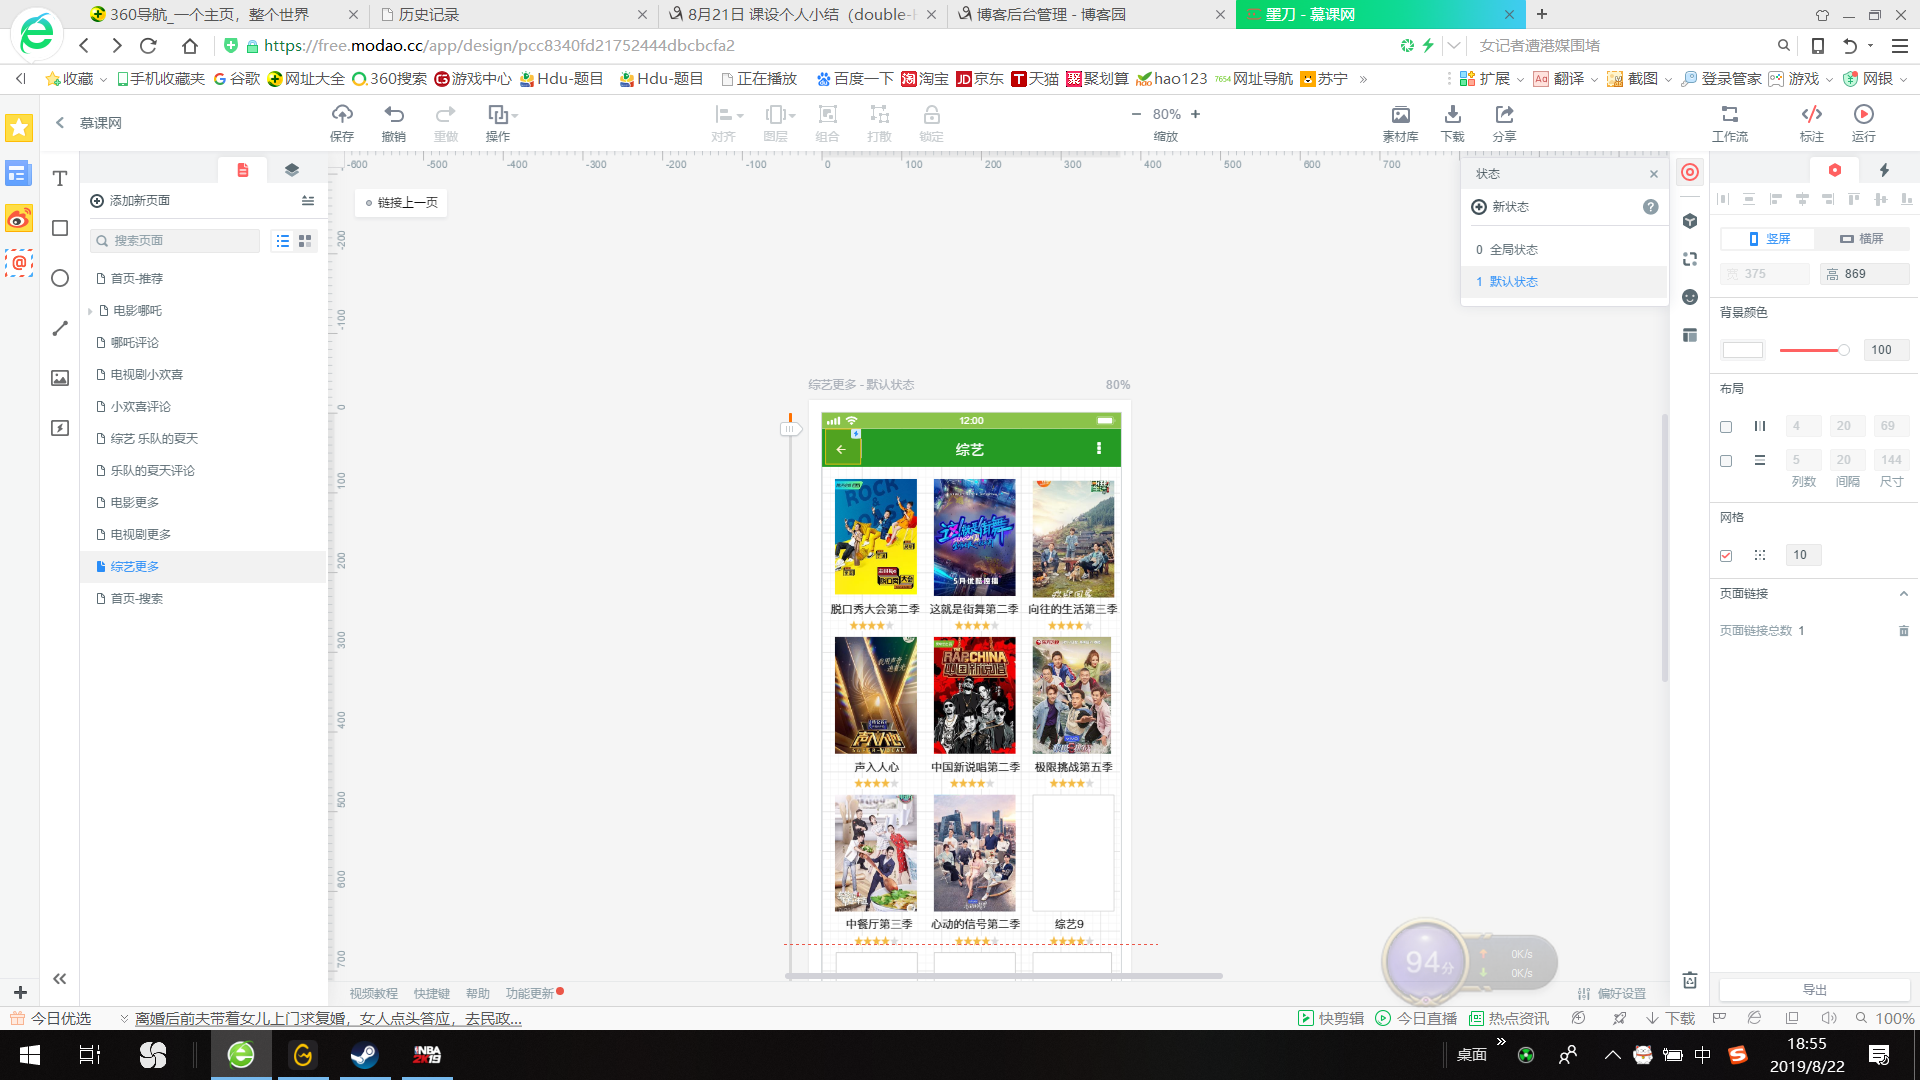This screenshot has height=1080, width=1920.
Task: Select the Circle shape tool
Action: click(x=60, y=278)
